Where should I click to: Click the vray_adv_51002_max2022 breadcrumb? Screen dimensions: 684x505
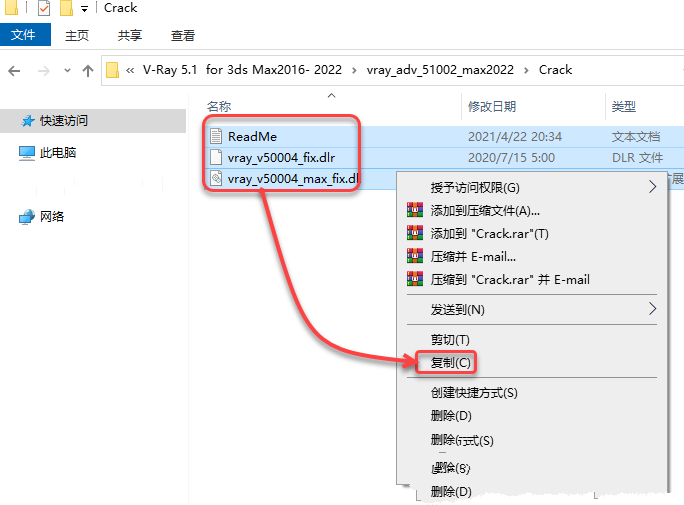coord(440,70)
